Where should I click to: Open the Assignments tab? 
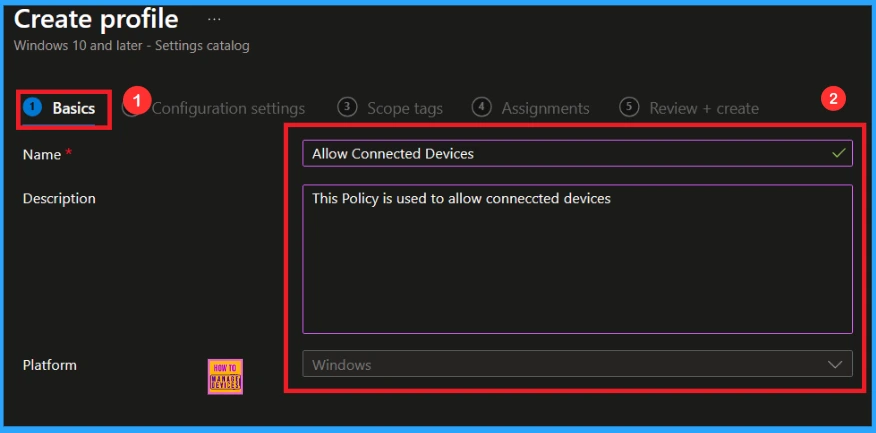(545, 108)
